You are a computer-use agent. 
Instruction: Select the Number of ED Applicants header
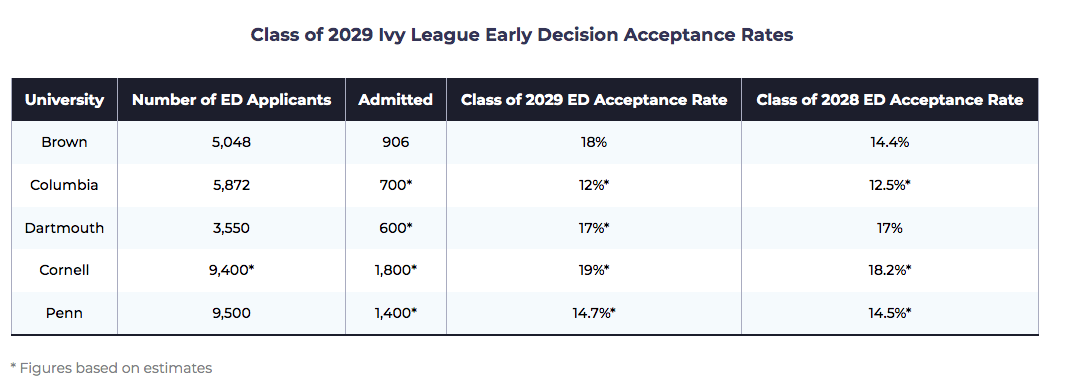point(231,100)
